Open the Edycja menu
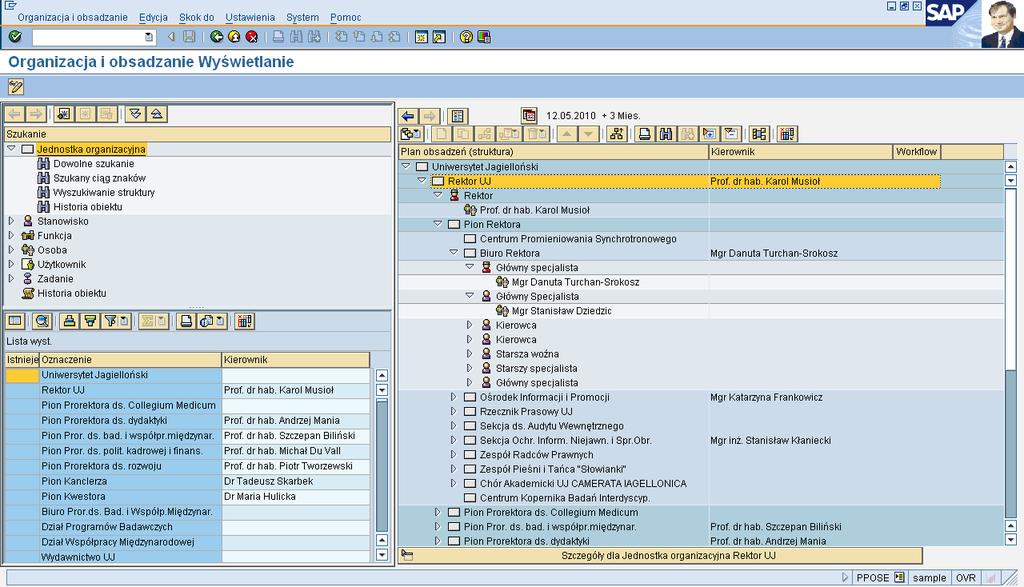Image resolution: width=1024 pixels, height=587 pixels. (153, 18)
